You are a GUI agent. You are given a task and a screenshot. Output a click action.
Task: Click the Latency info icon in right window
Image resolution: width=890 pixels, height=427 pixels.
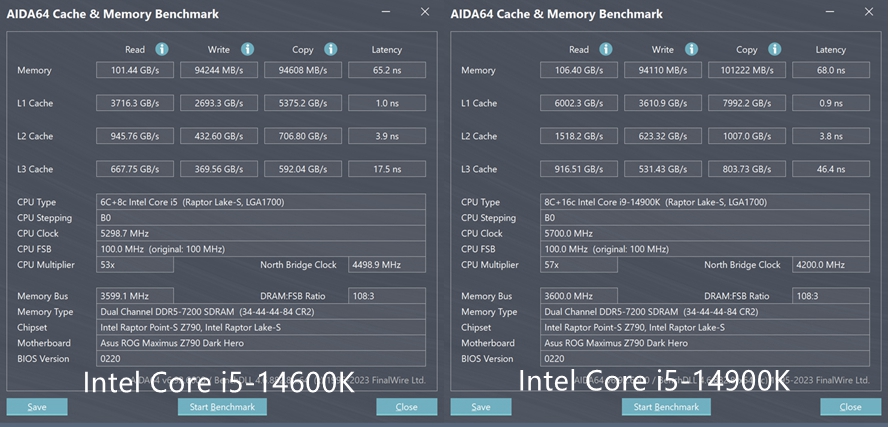coord(831,49)
